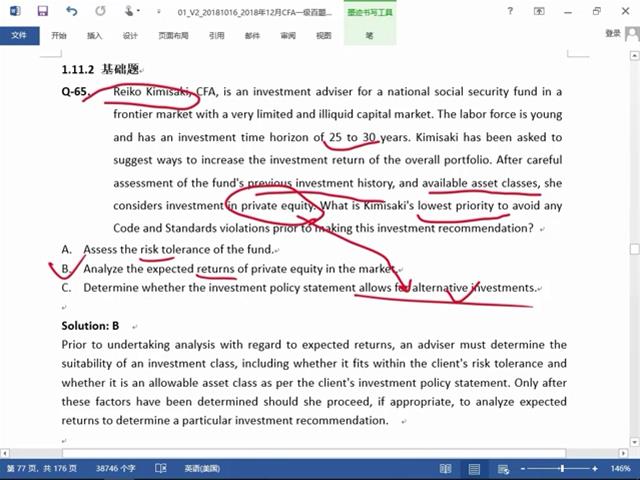Viewport: 640px width, 480px height.
Task: Click the name 'Reiko Kimisaki' in the question
Action: click(x=152, y=91)
